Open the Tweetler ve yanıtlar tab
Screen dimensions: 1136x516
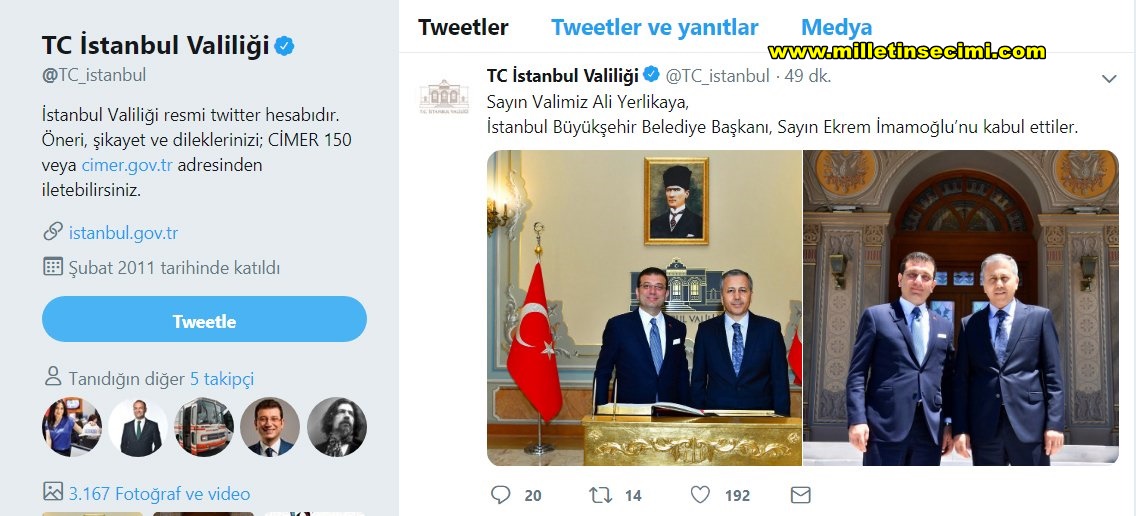(x=654, y=28)
